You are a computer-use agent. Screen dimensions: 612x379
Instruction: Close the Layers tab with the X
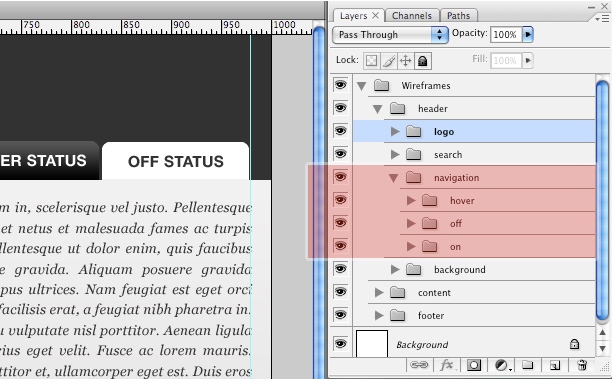[375, 15]
